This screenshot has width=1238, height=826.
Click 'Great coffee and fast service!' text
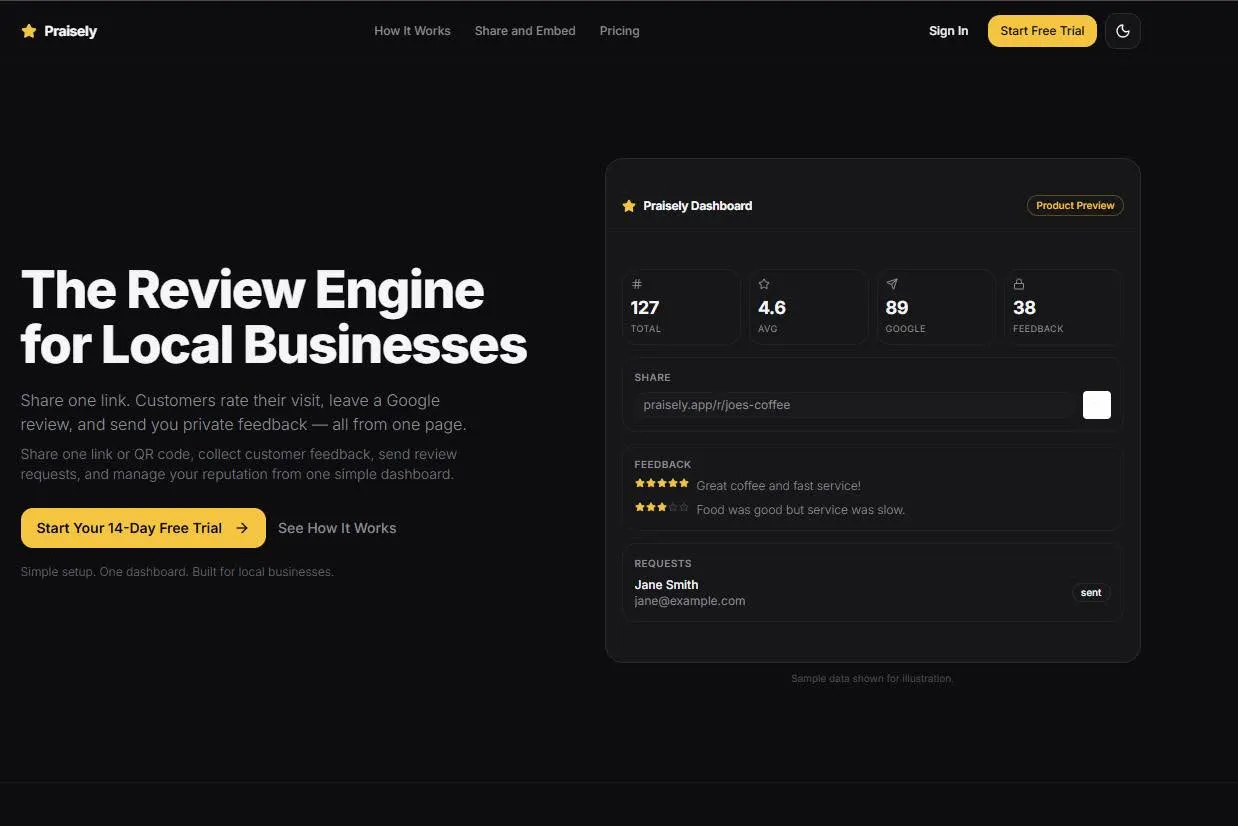tap(778, 486)
